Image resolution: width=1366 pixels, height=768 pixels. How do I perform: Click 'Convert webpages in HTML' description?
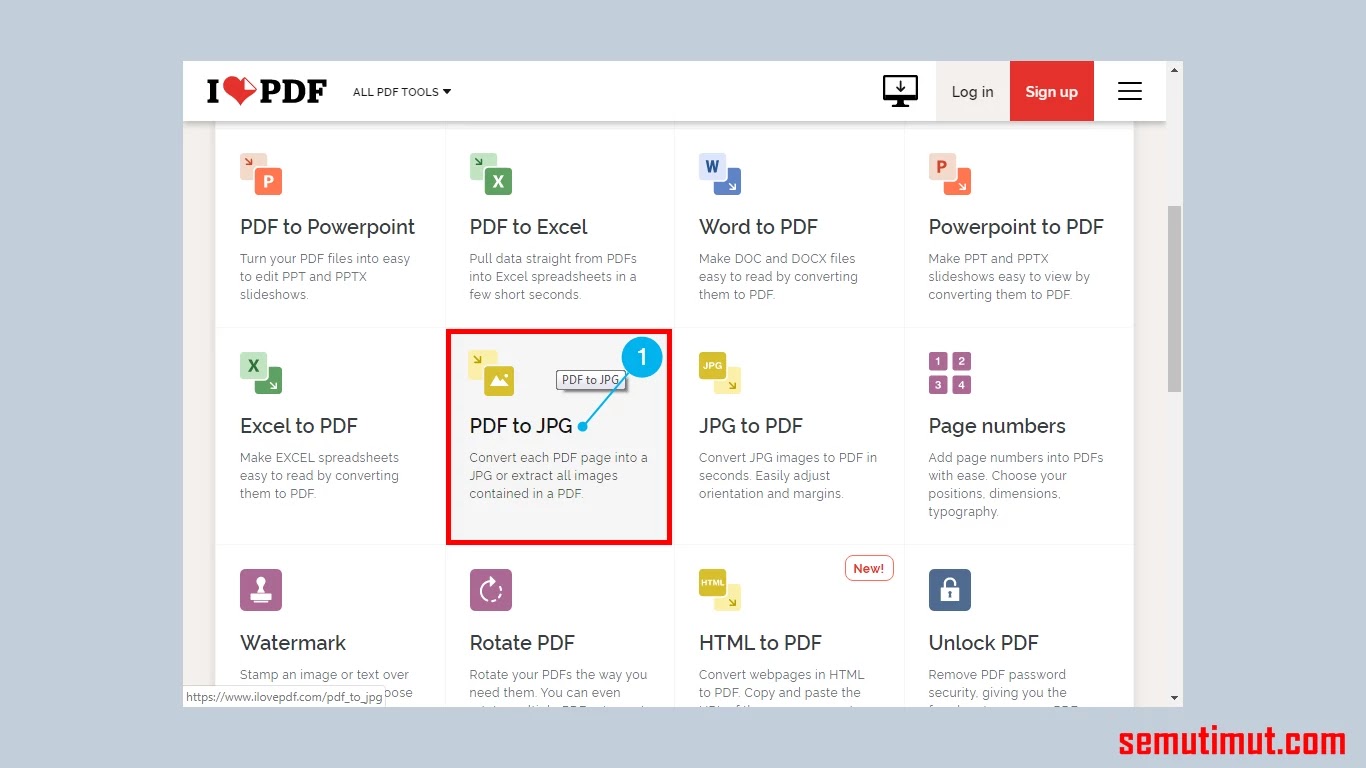click(x=782, y=675)
